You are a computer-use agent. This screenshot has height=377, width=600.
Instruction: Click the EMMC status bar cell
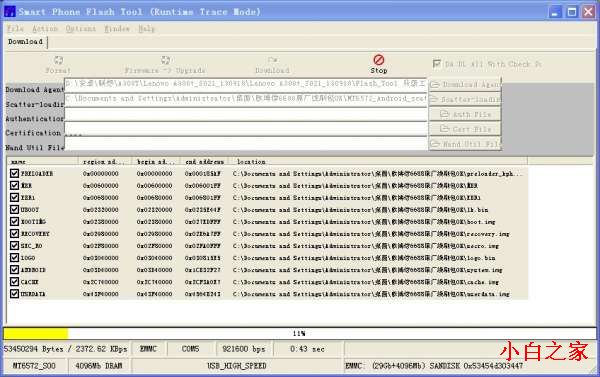coord(148,349)
